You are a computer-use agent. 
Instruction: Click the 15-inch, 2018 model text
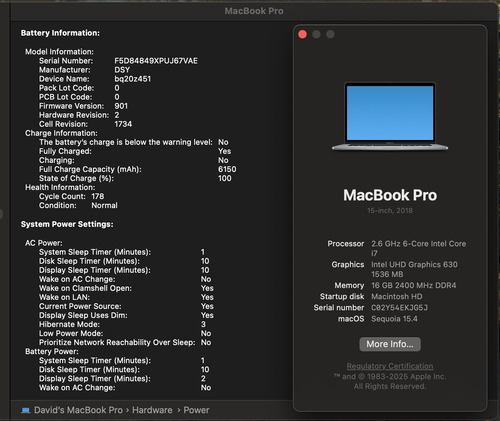pyautogui.click(x=390, y=211)
